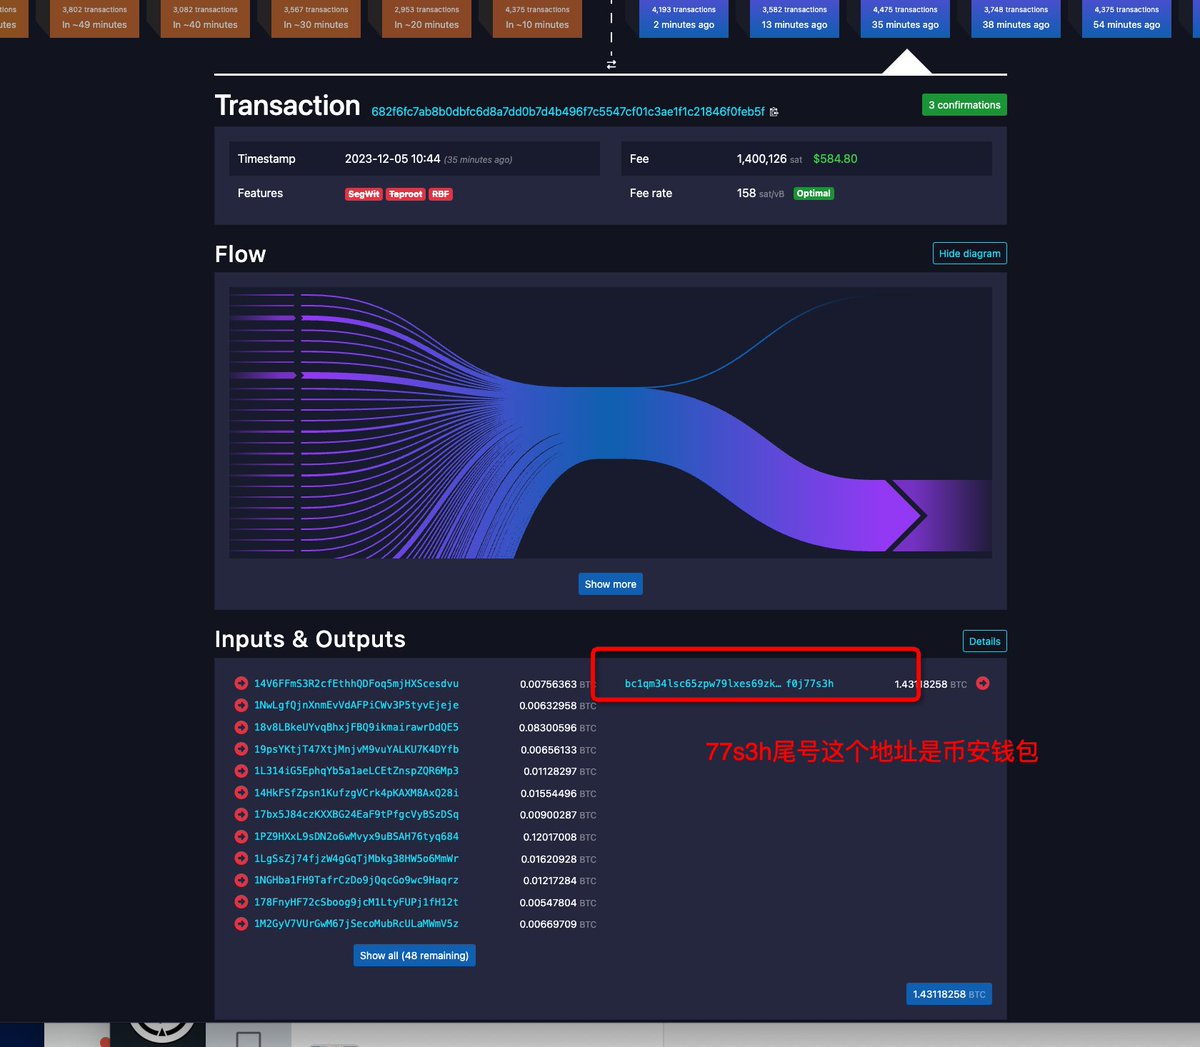Click the green '3 confirmations' badge
The height and width of the screenshot is (1047, 1200).
coord(964,105)
